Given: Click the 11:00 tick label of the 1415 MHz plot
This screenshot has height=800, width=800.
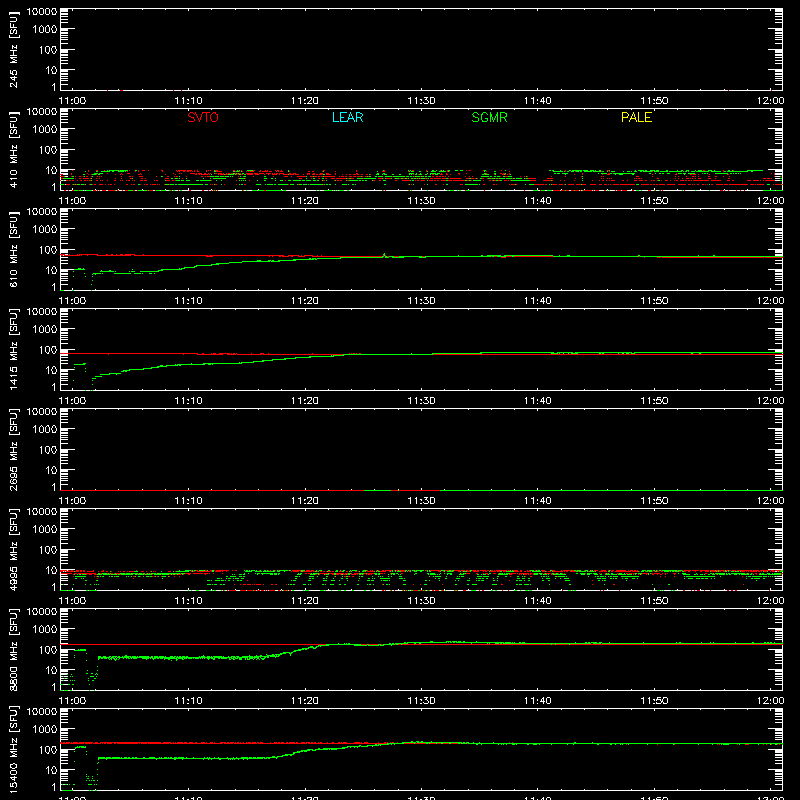Looking at the screenshot, I should click(x=72, y=401).
